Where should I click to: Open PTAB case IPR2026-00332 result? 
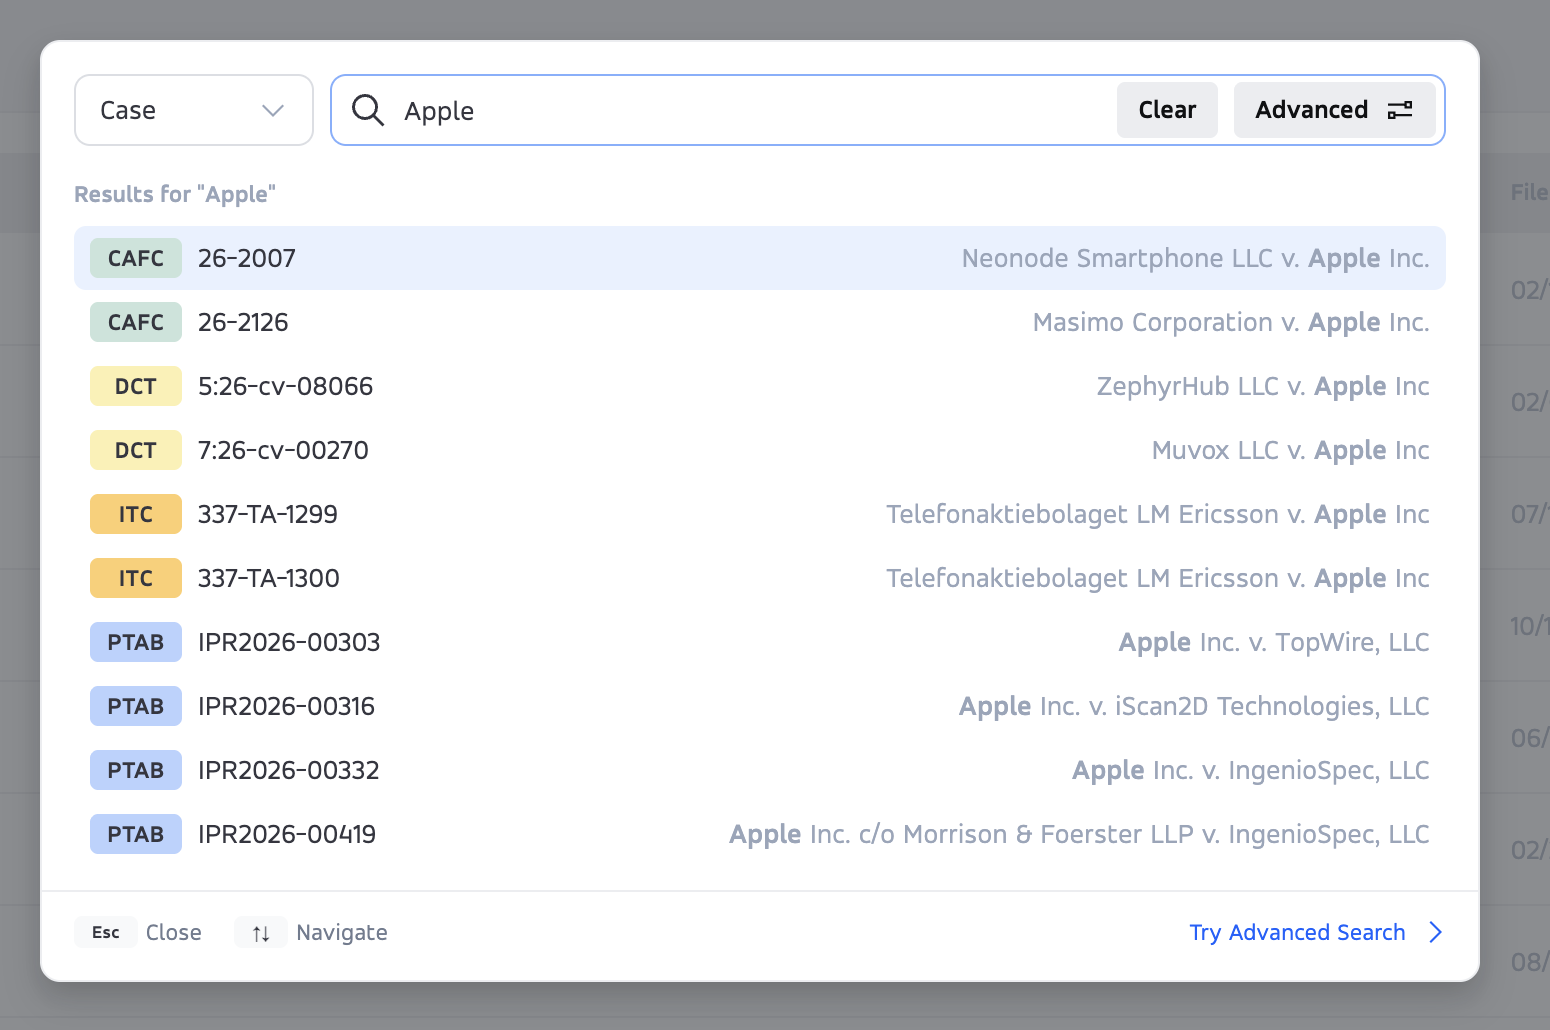[760, 770]
